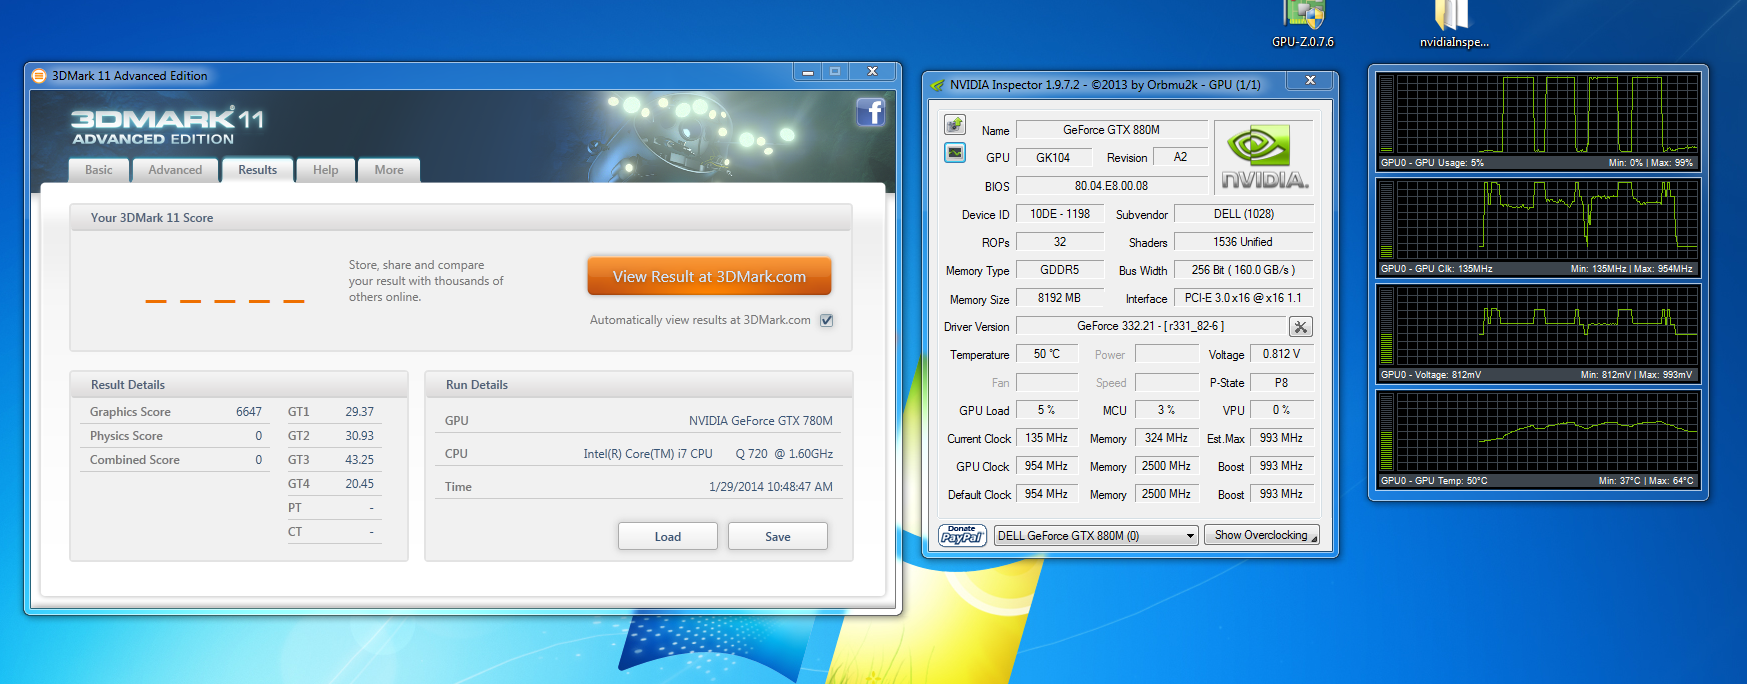
Task: Toggle 'Automatically view results at 3DMark.com' checkbox
Action: point(826,320)
